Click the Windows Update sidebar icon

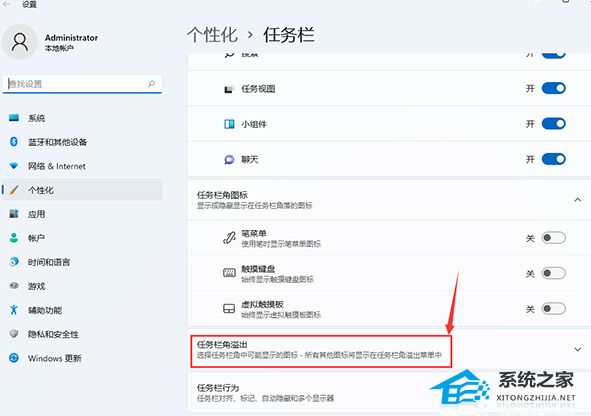click(x=14, y=358)
